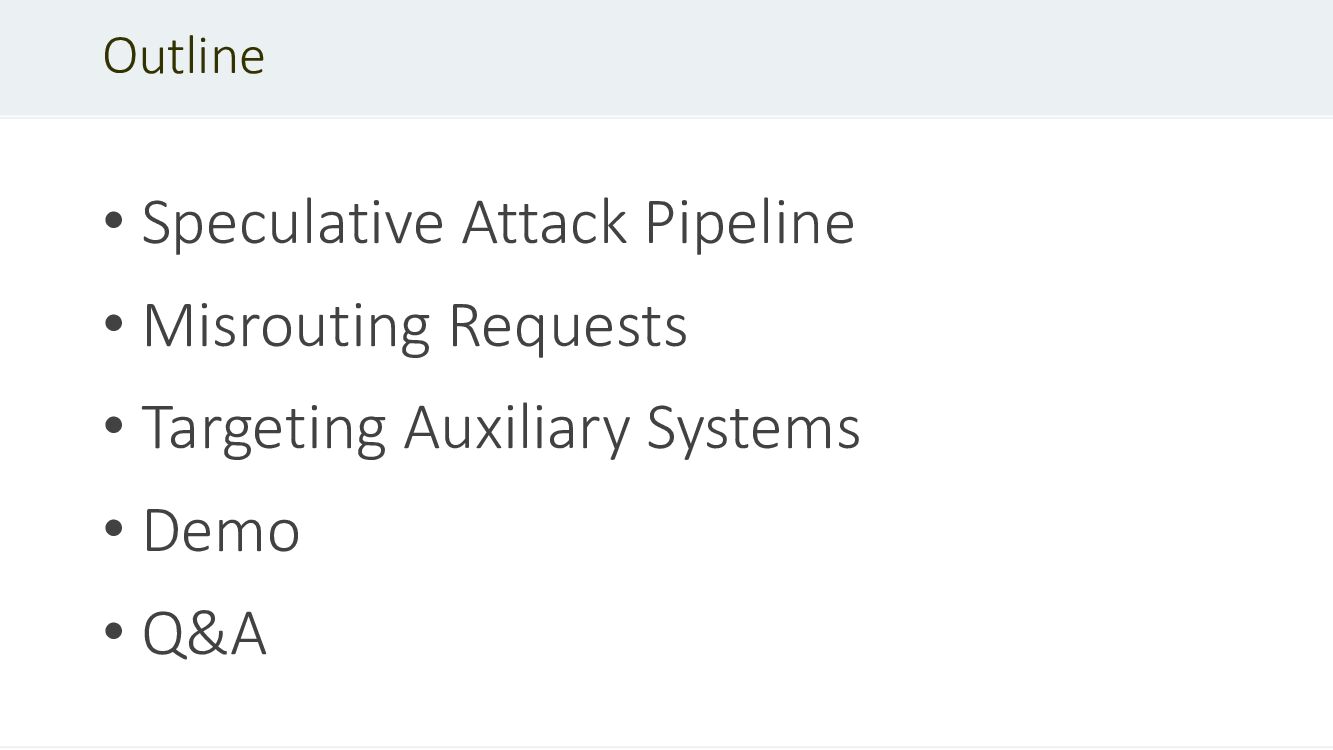The height and width of the screenshot is (750, 1333).
Task: Click the word 'Speculative'
Action: 292,222
